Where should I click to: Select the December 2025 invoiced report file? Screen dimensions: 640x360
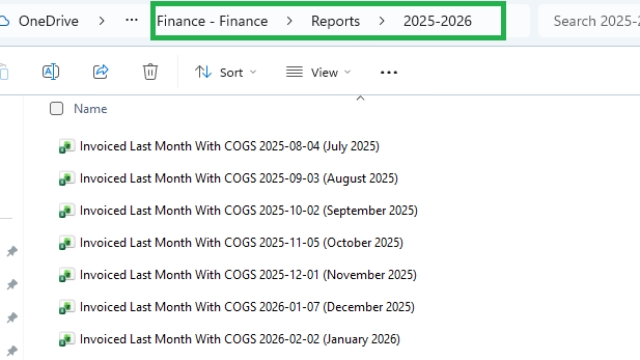pyautogui.click(x=247, y=307)
